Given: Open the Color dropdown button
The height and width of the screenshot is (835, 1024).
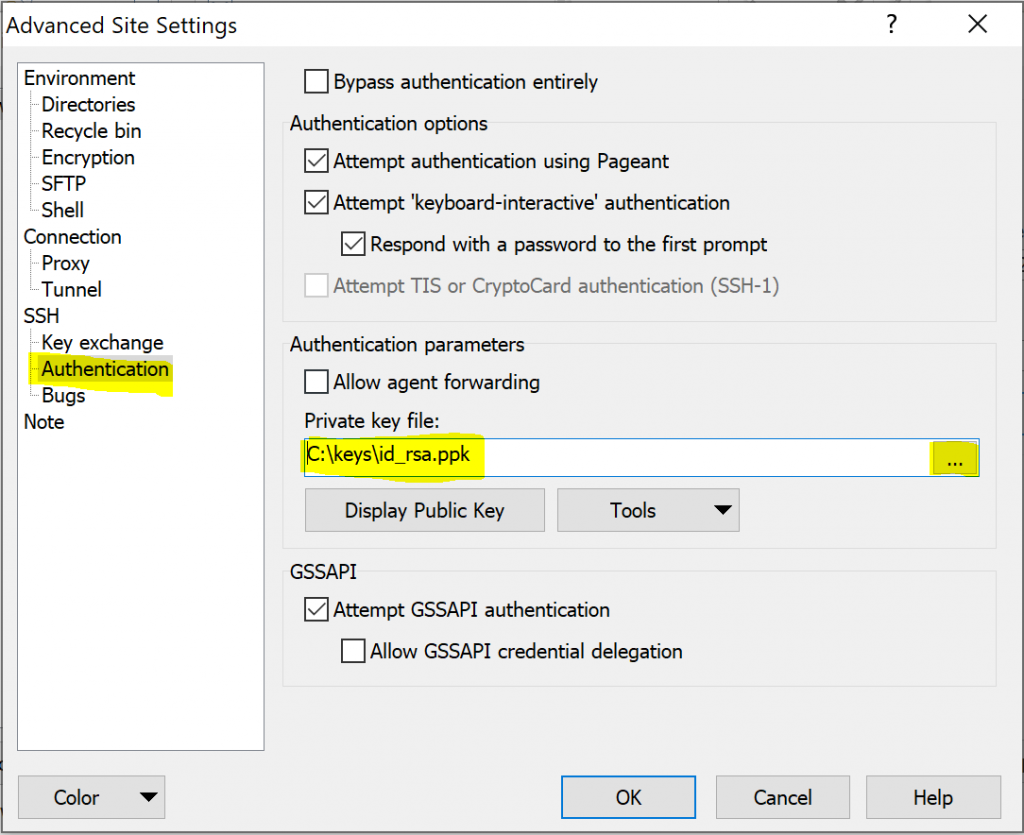Looking at the screenshot, I should [91, 797].
